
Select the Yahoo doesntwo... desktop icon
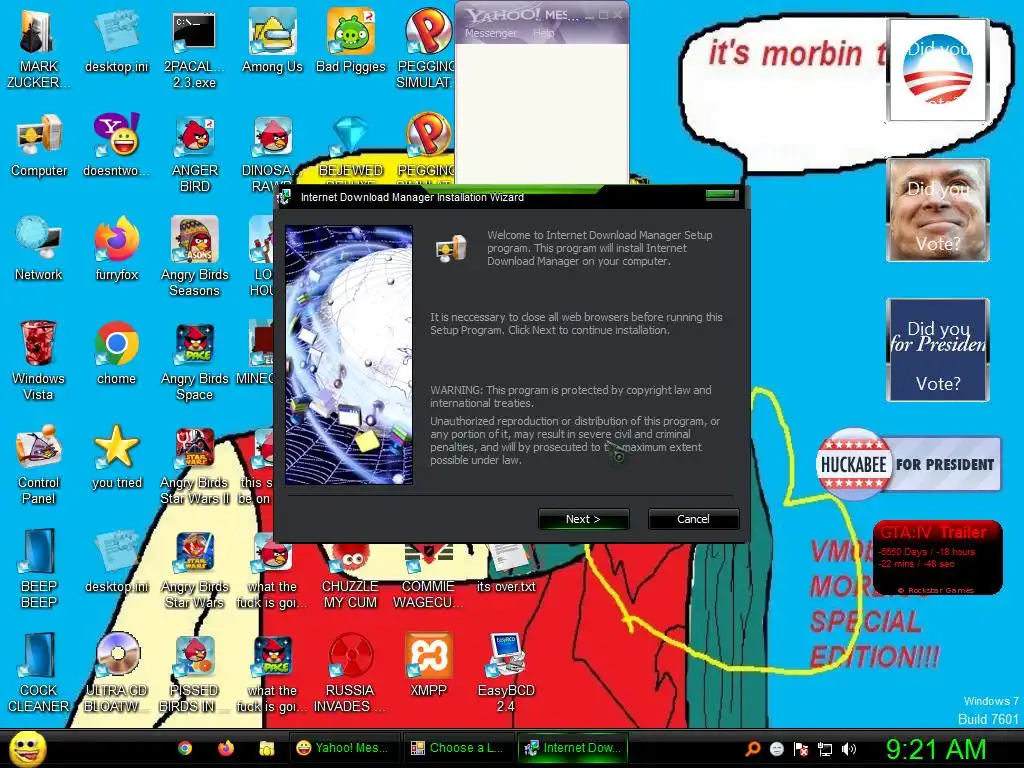[116, 145]
